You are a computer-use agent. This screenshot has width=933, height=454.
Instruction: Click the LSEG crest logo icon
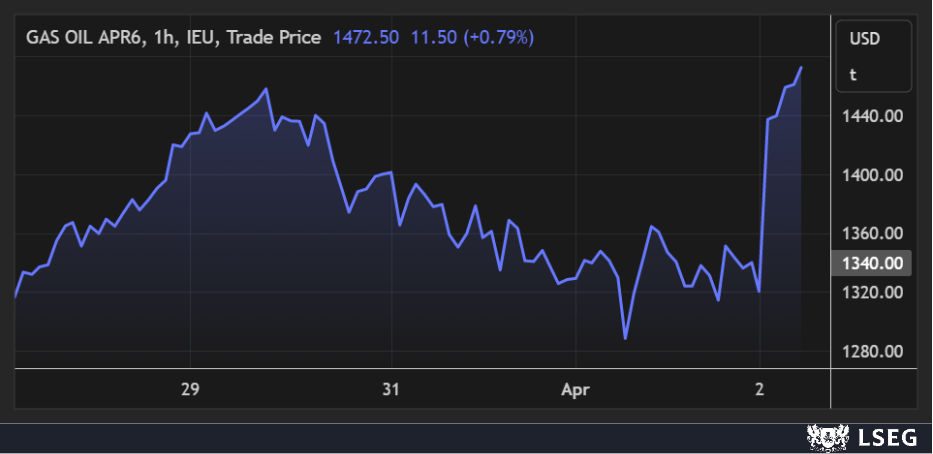coord(824,437)
